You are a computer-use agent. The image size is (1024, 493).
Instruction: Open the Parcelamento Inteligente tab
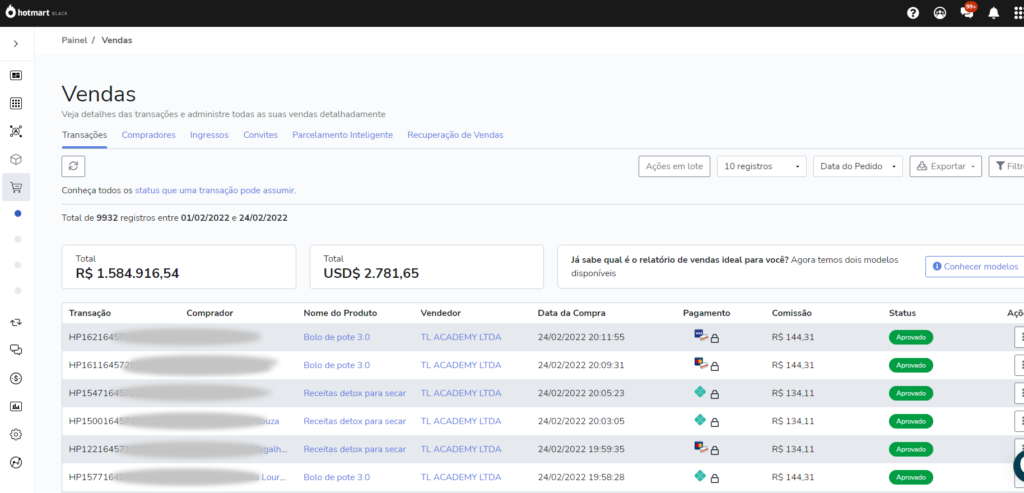(x=342, y=135)
